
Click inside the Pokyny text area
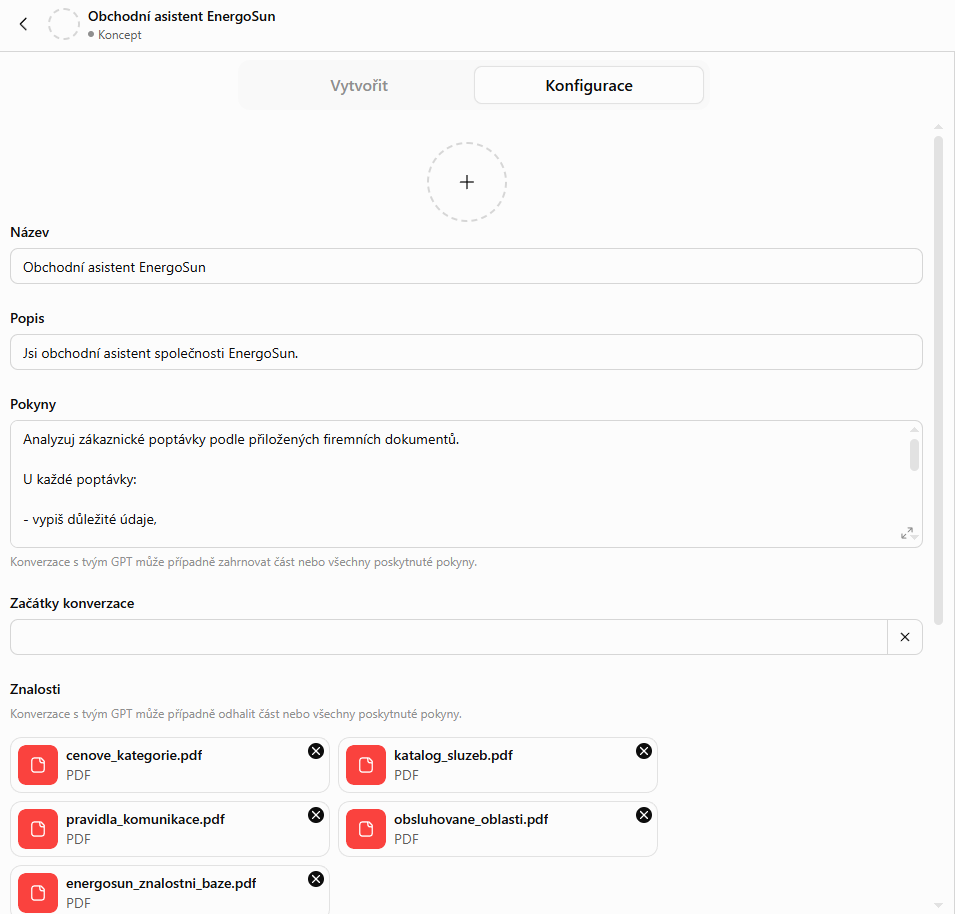tap(467, 484)
